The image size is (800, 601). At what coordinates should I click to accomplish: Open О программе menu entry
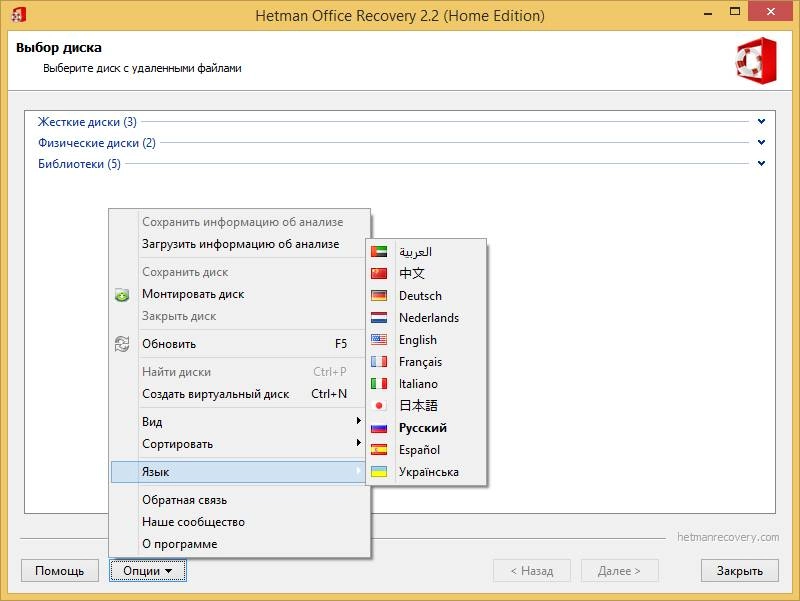238,544
